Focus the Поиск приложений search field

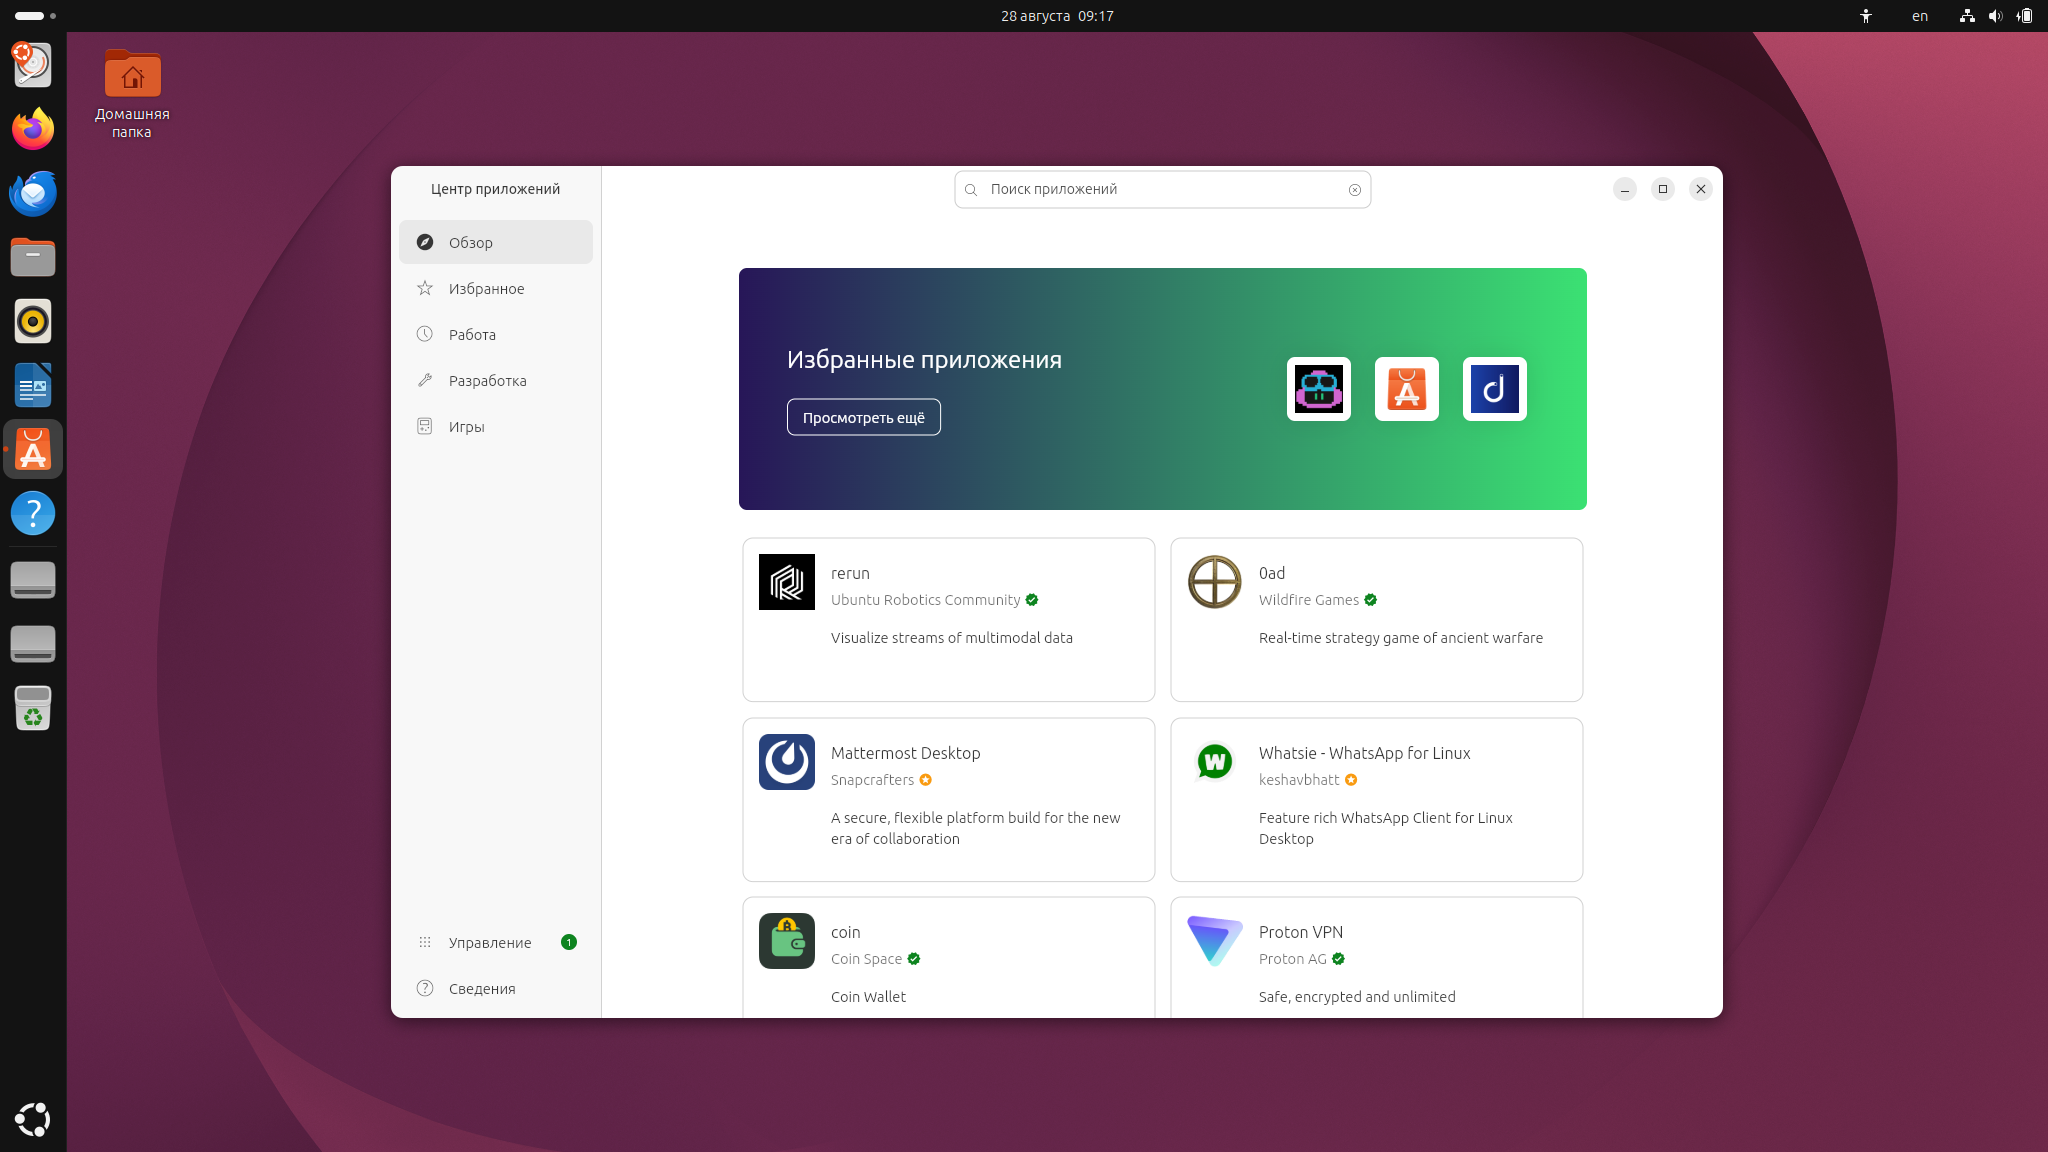point(1163,190)
